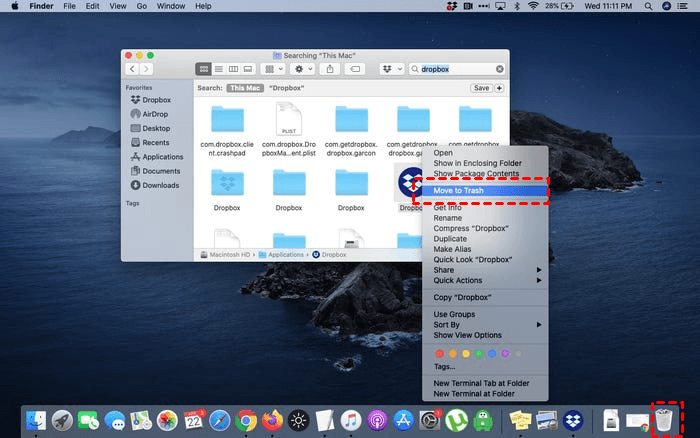
Task: Click the Save search button
Action: (481, 88)
